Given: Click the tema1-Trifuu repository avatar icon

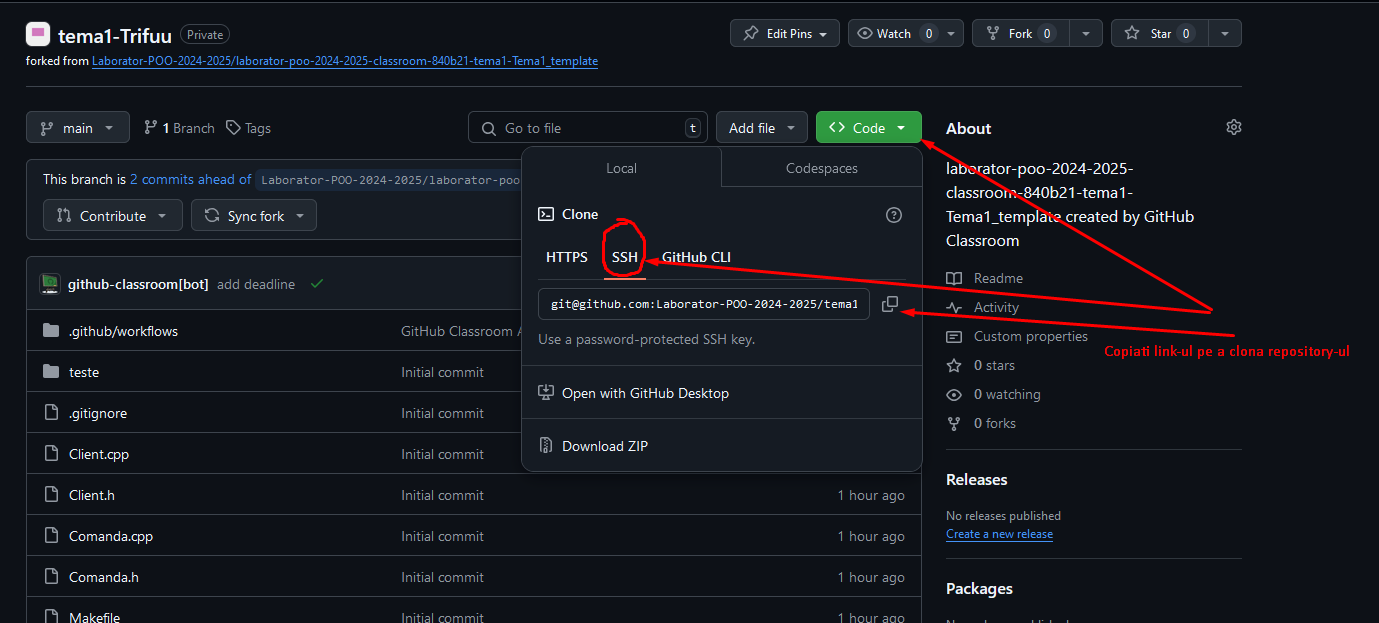Looking at the screenshot, I should coord(38,34).
